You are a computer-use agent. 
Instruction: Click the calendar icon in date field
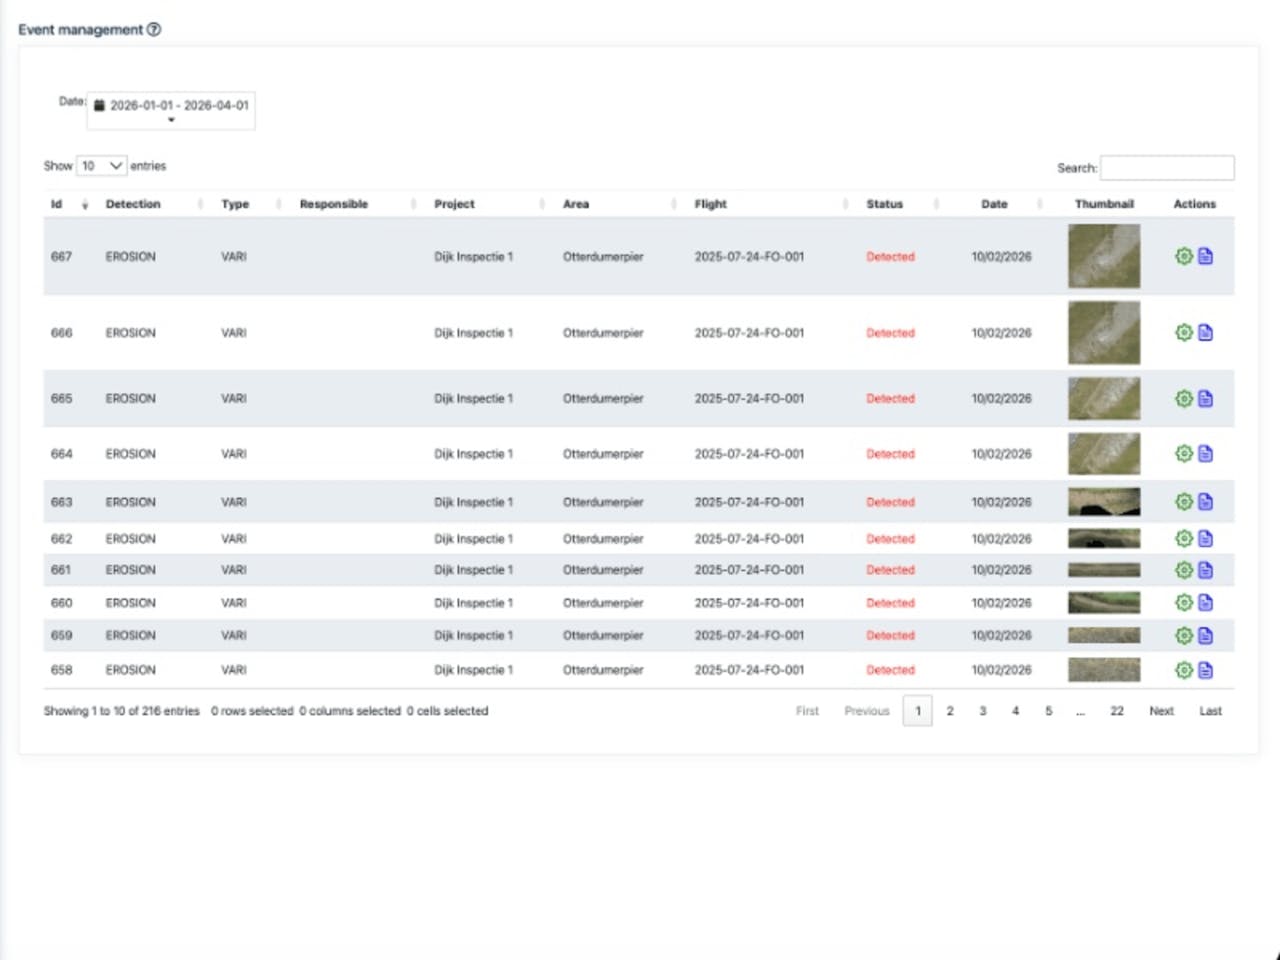(99, 105)
